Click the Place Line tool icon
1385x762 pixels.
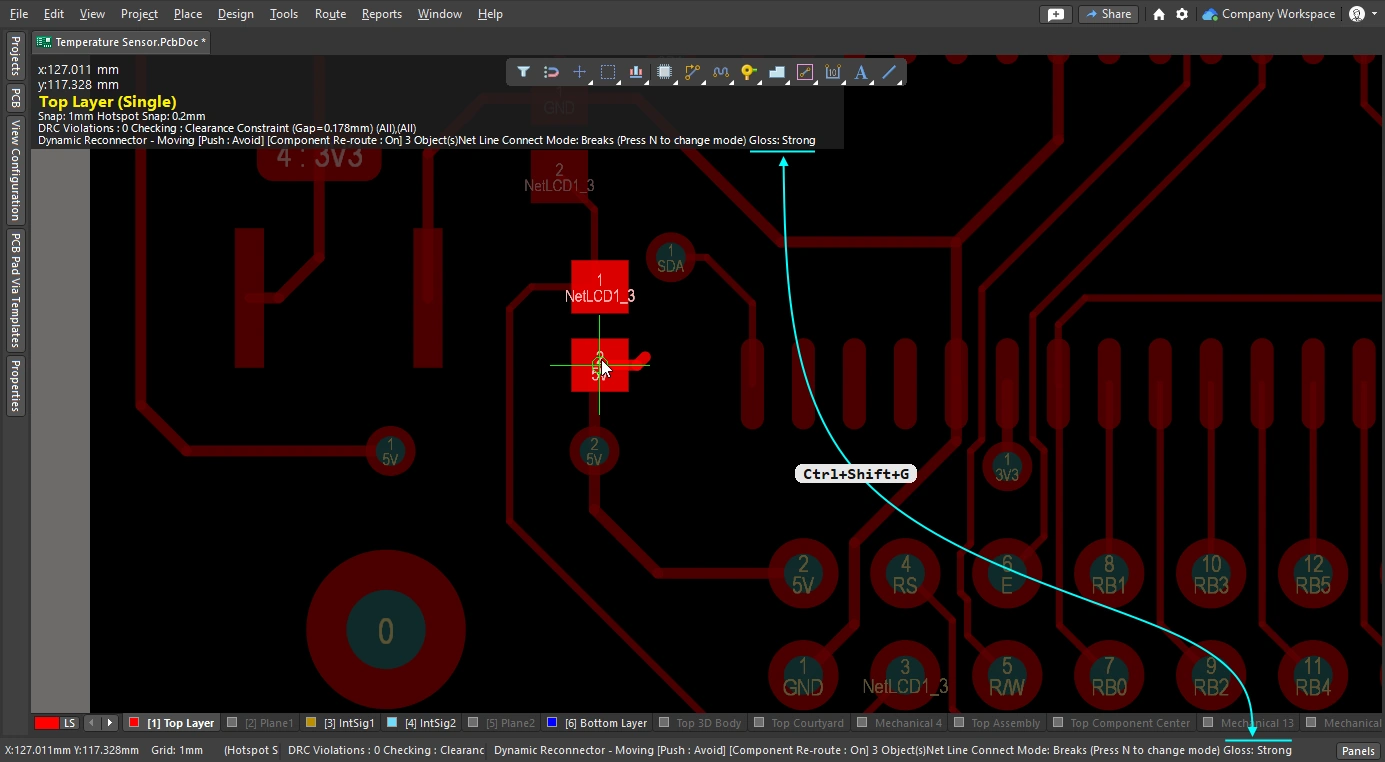coord(889,72)
